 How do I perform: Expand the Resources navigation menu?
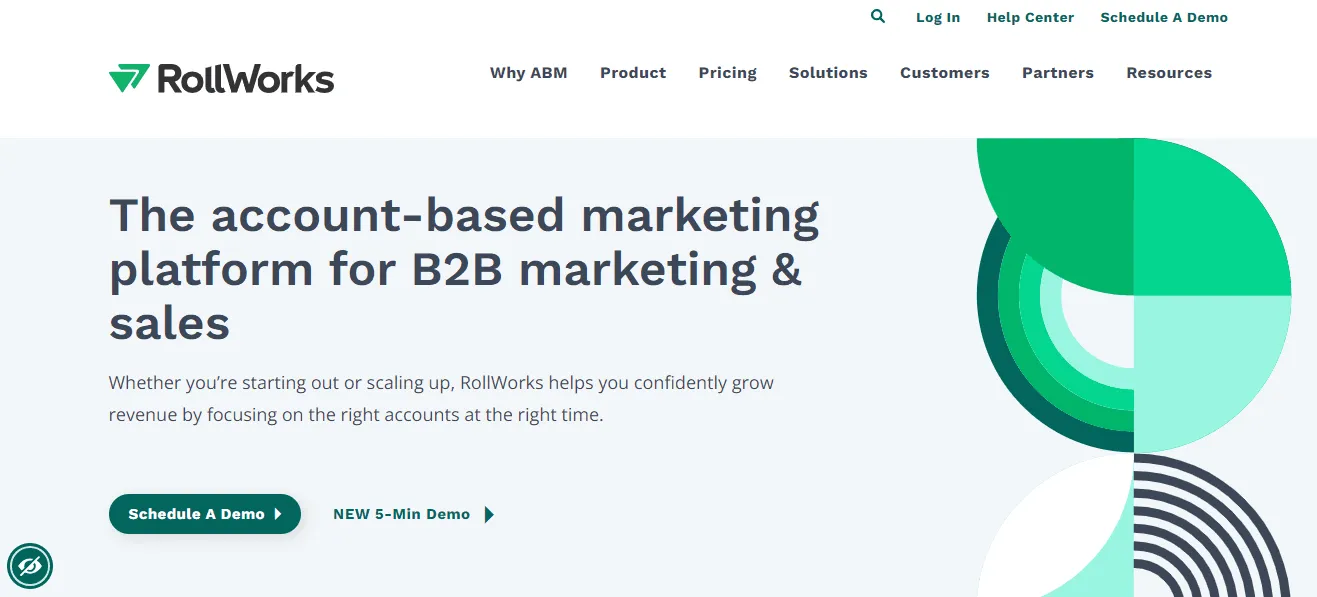[x=1168, y=72]
